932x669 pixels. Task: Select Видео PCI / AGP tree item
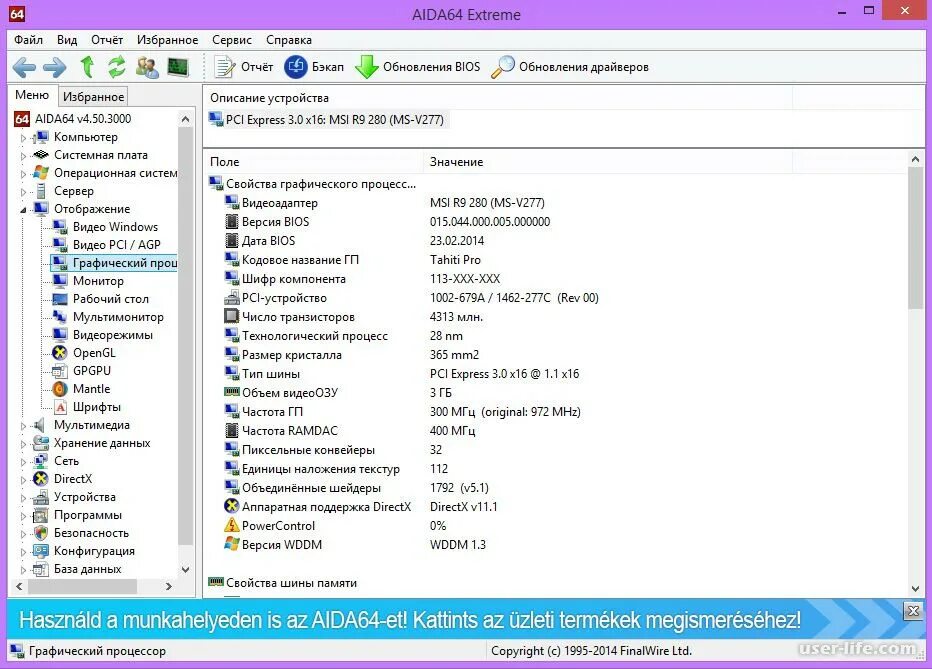point(116,245)
